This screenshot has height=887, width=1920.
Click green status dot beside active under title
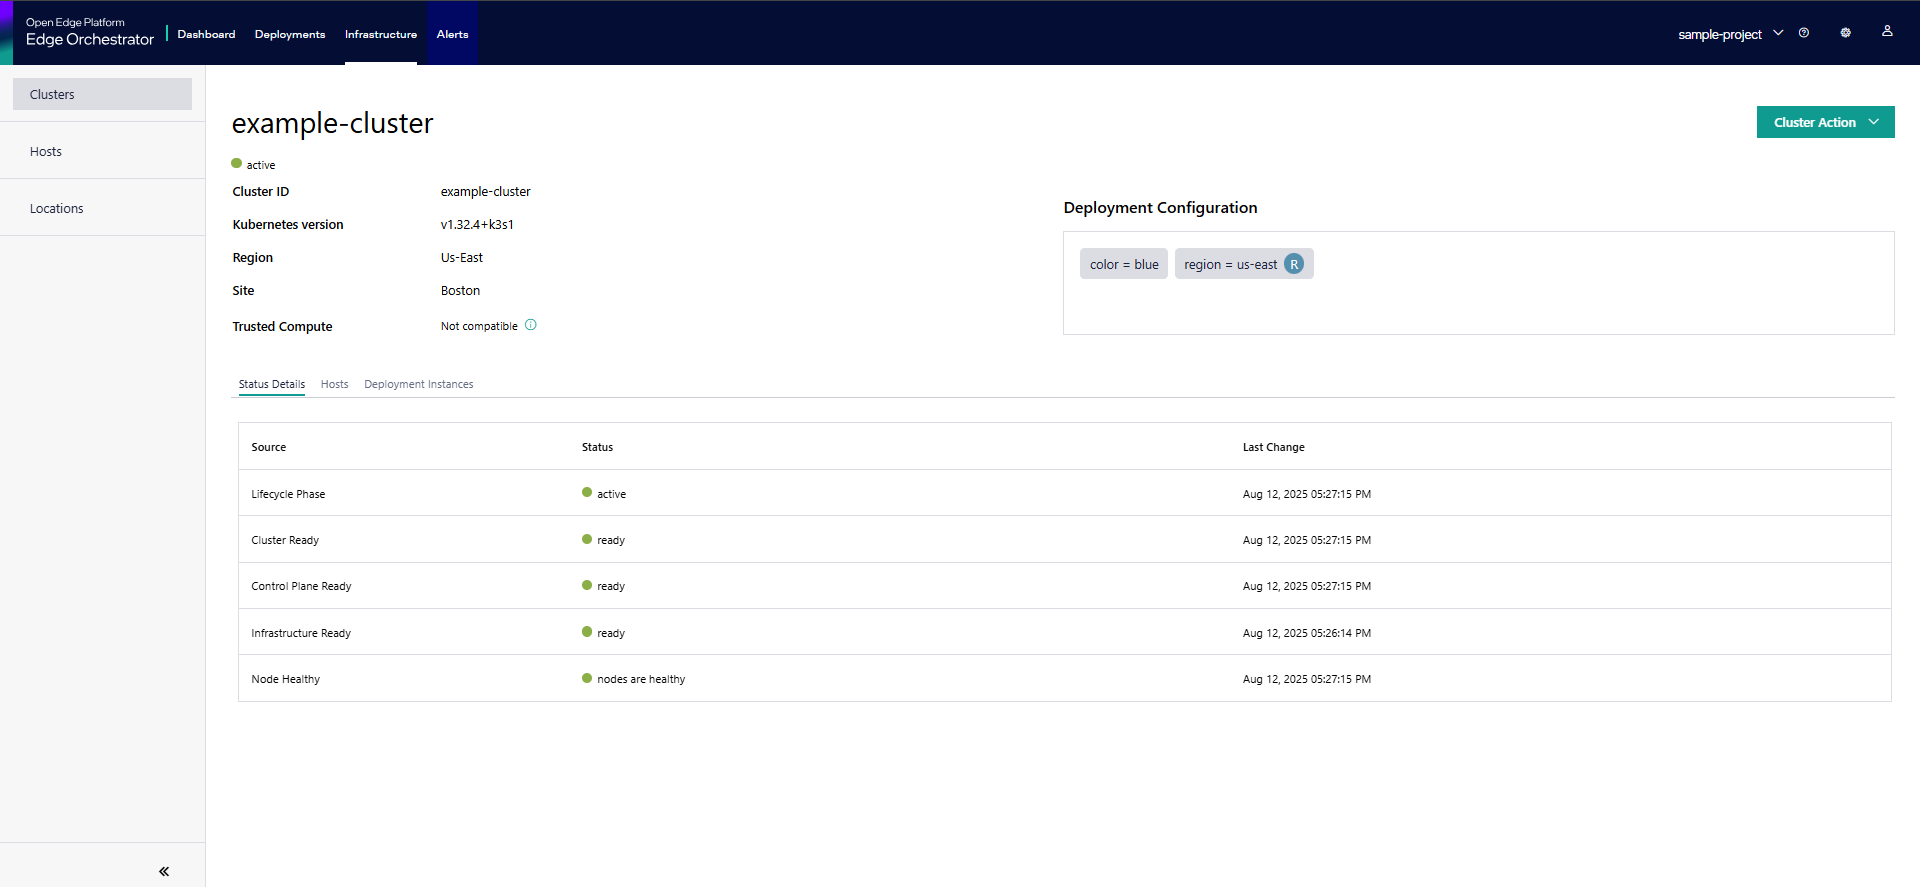tap(237, 164)
